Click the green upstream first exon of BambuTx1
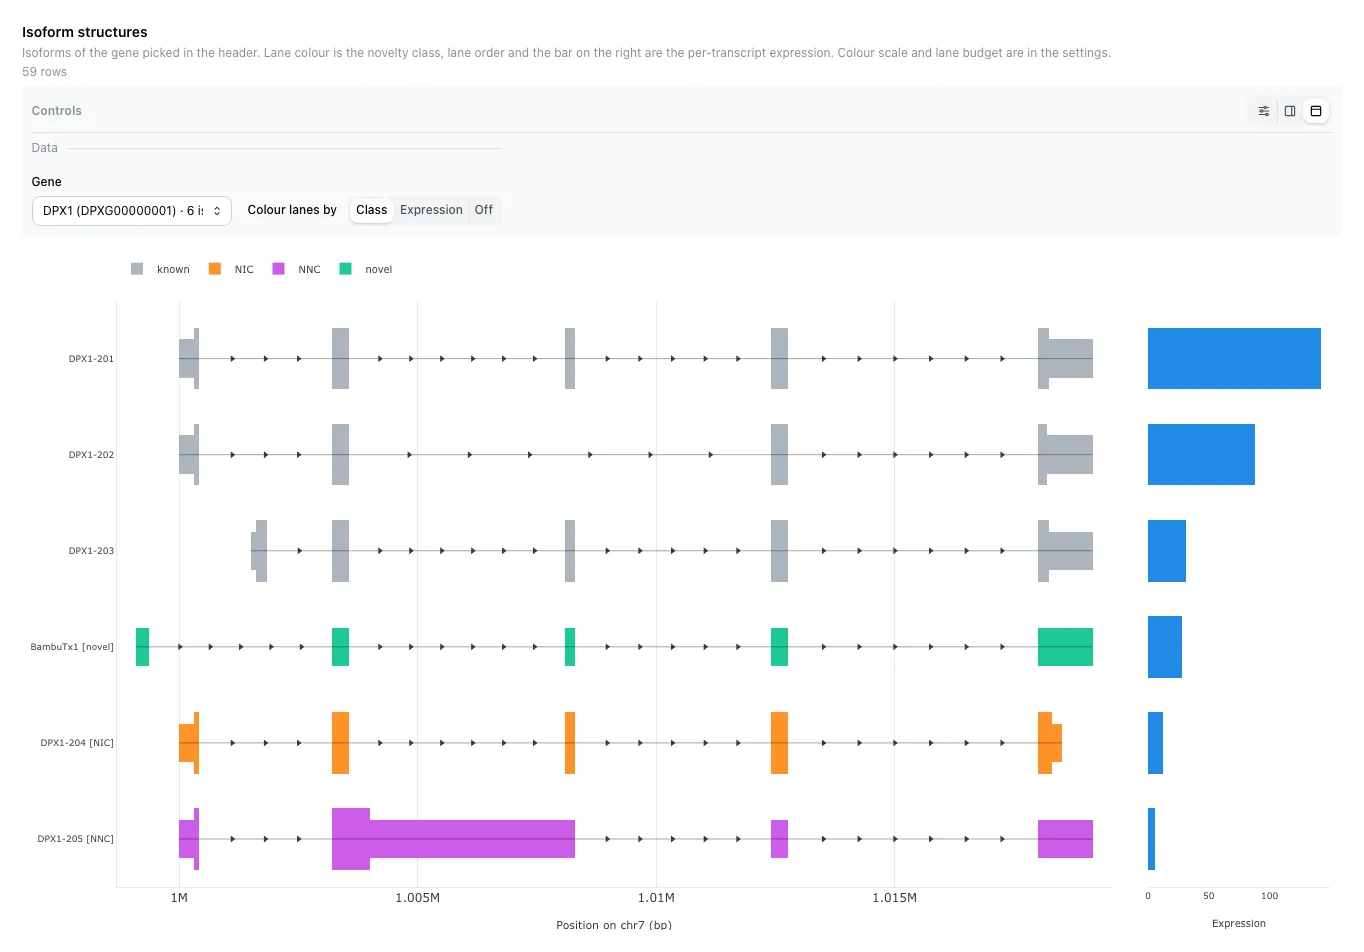 [142, 647]
